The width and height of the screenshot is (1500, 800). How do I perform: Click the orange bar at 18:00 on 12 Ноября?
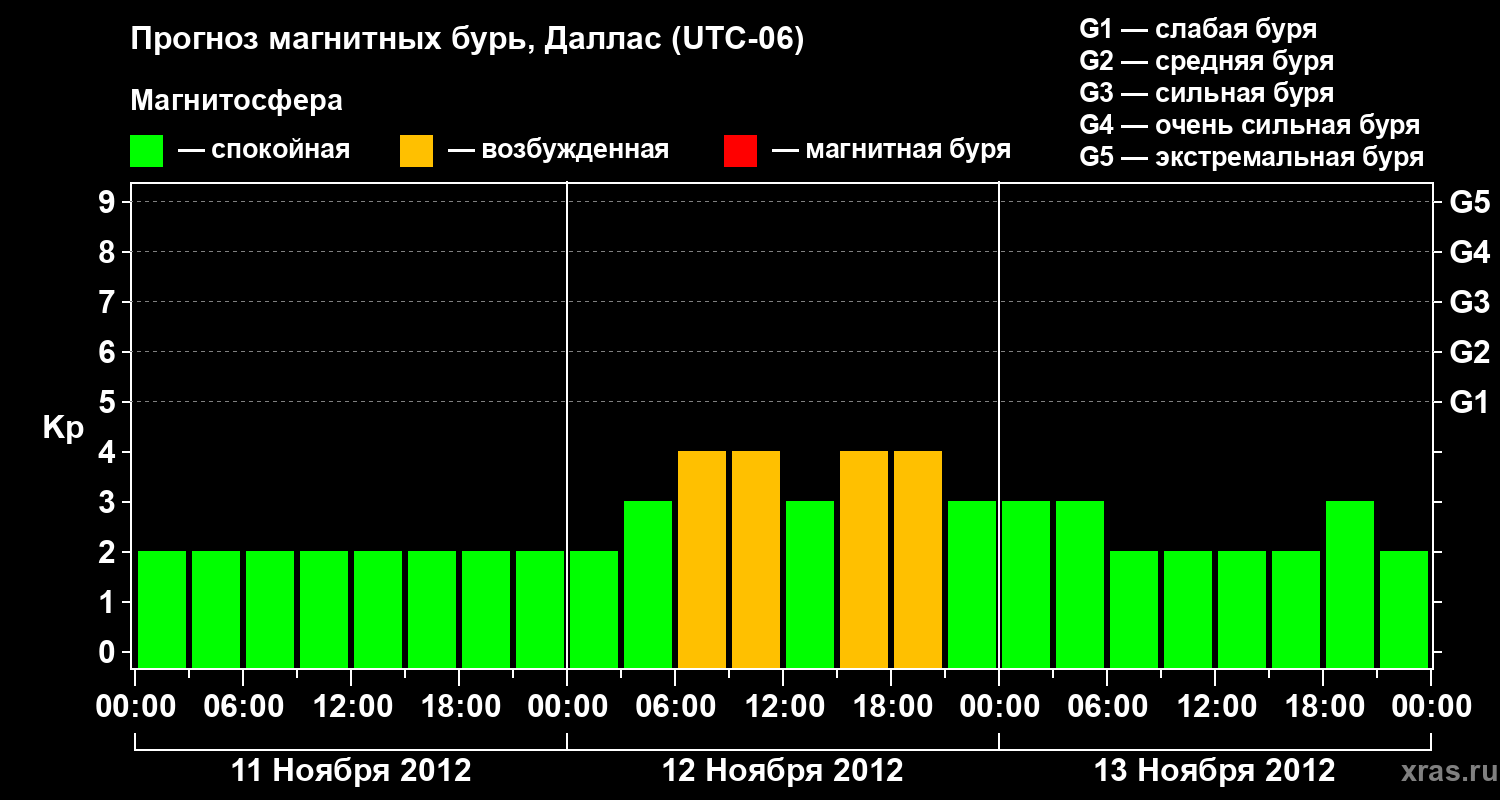(918, 559)
